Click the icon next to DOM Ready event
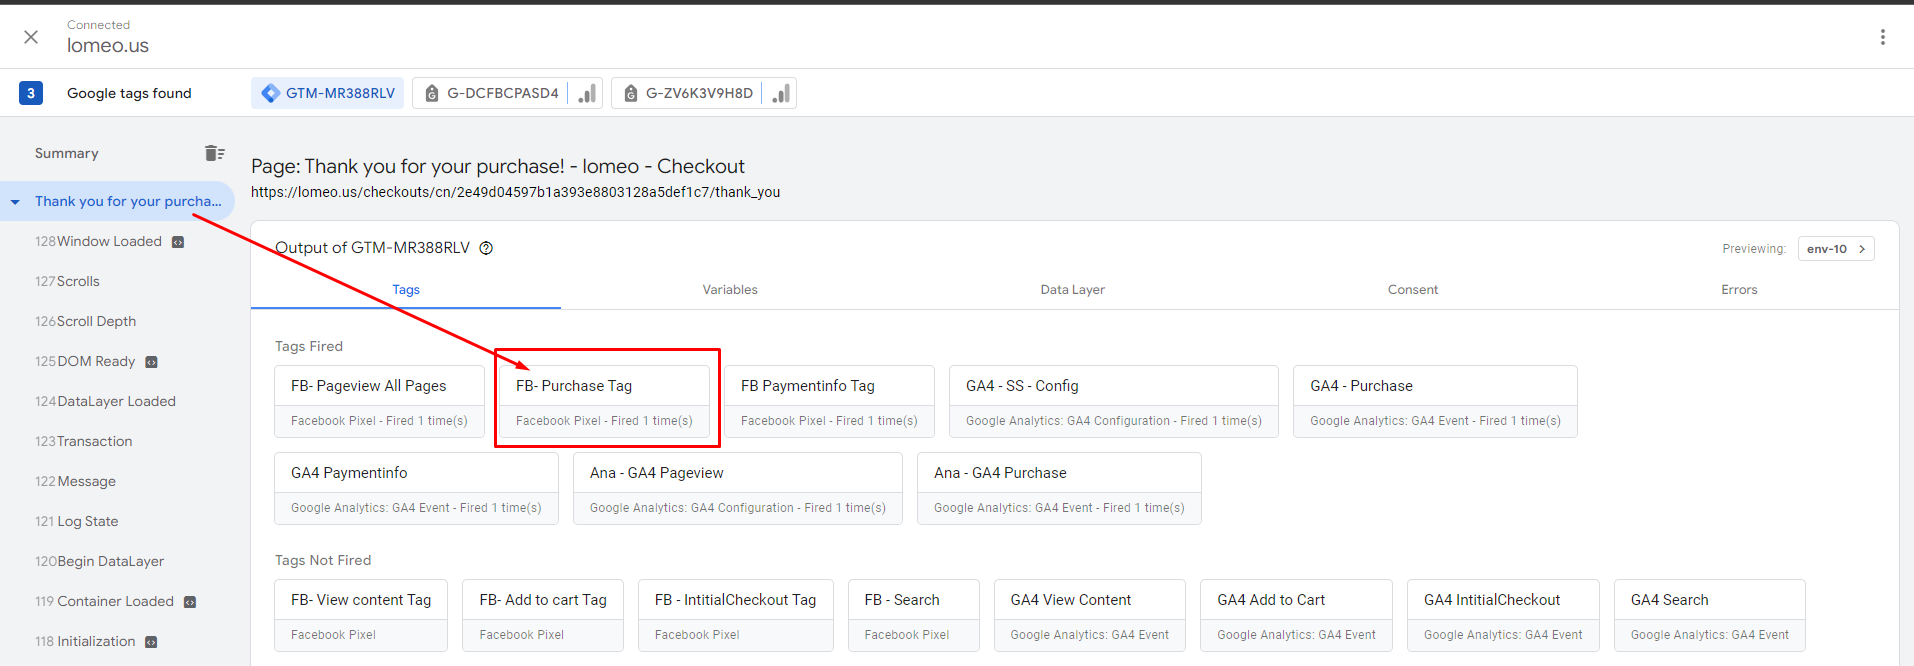This screenshot has width=1914, height=666. pyautogui.click(x=151, y=362)
